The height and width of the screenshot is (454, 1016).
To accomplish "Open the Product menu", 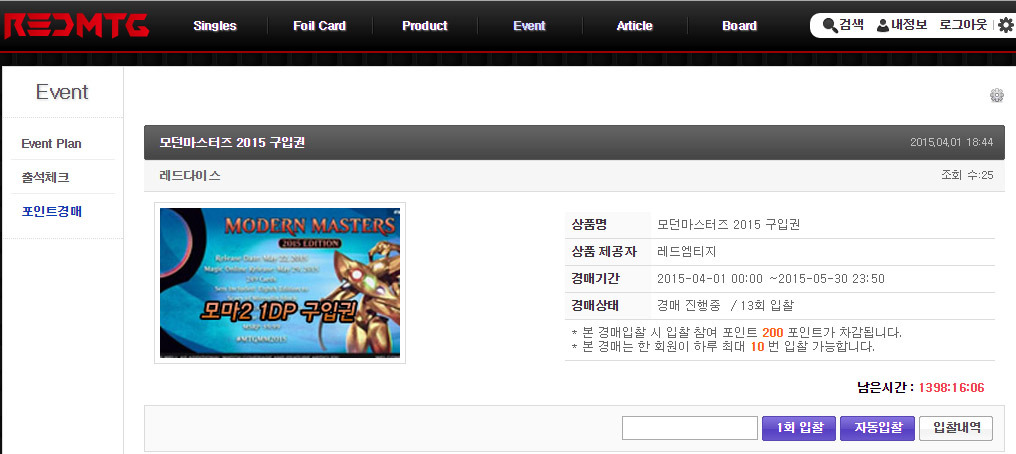I will coord(424,26).
